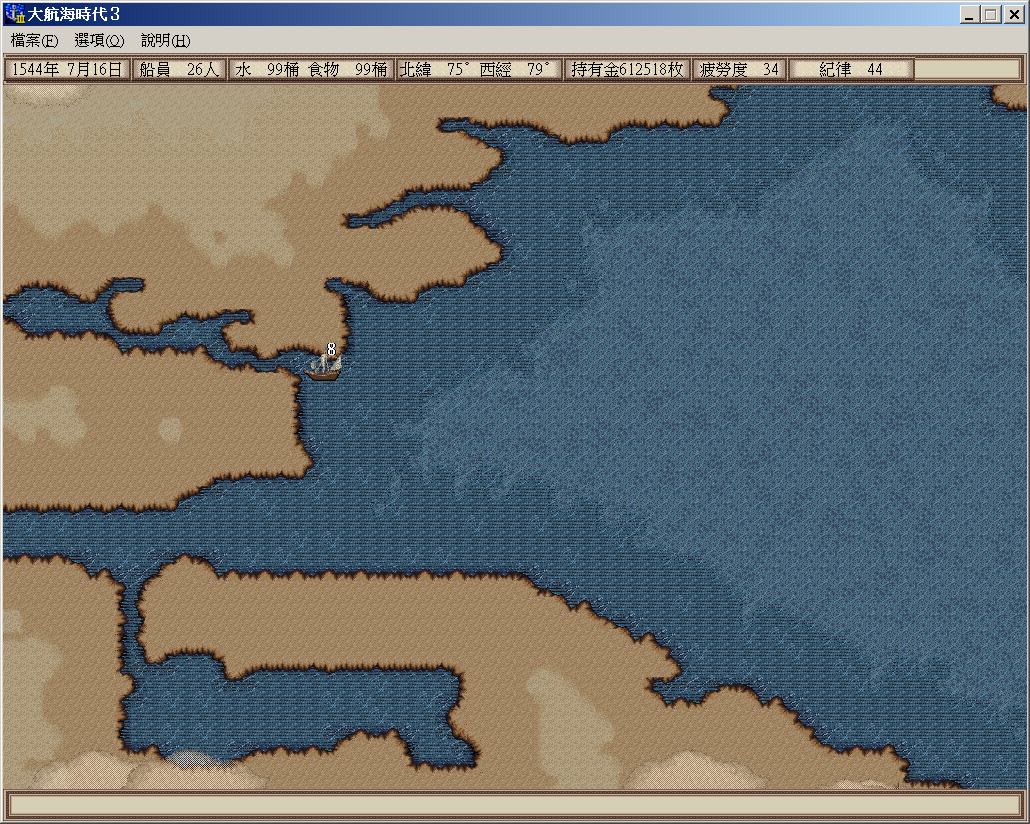Viewport: 1030px width, 824px height.
Task: Click the number 8 marker above the ship
Action: (x=331, y=349)
